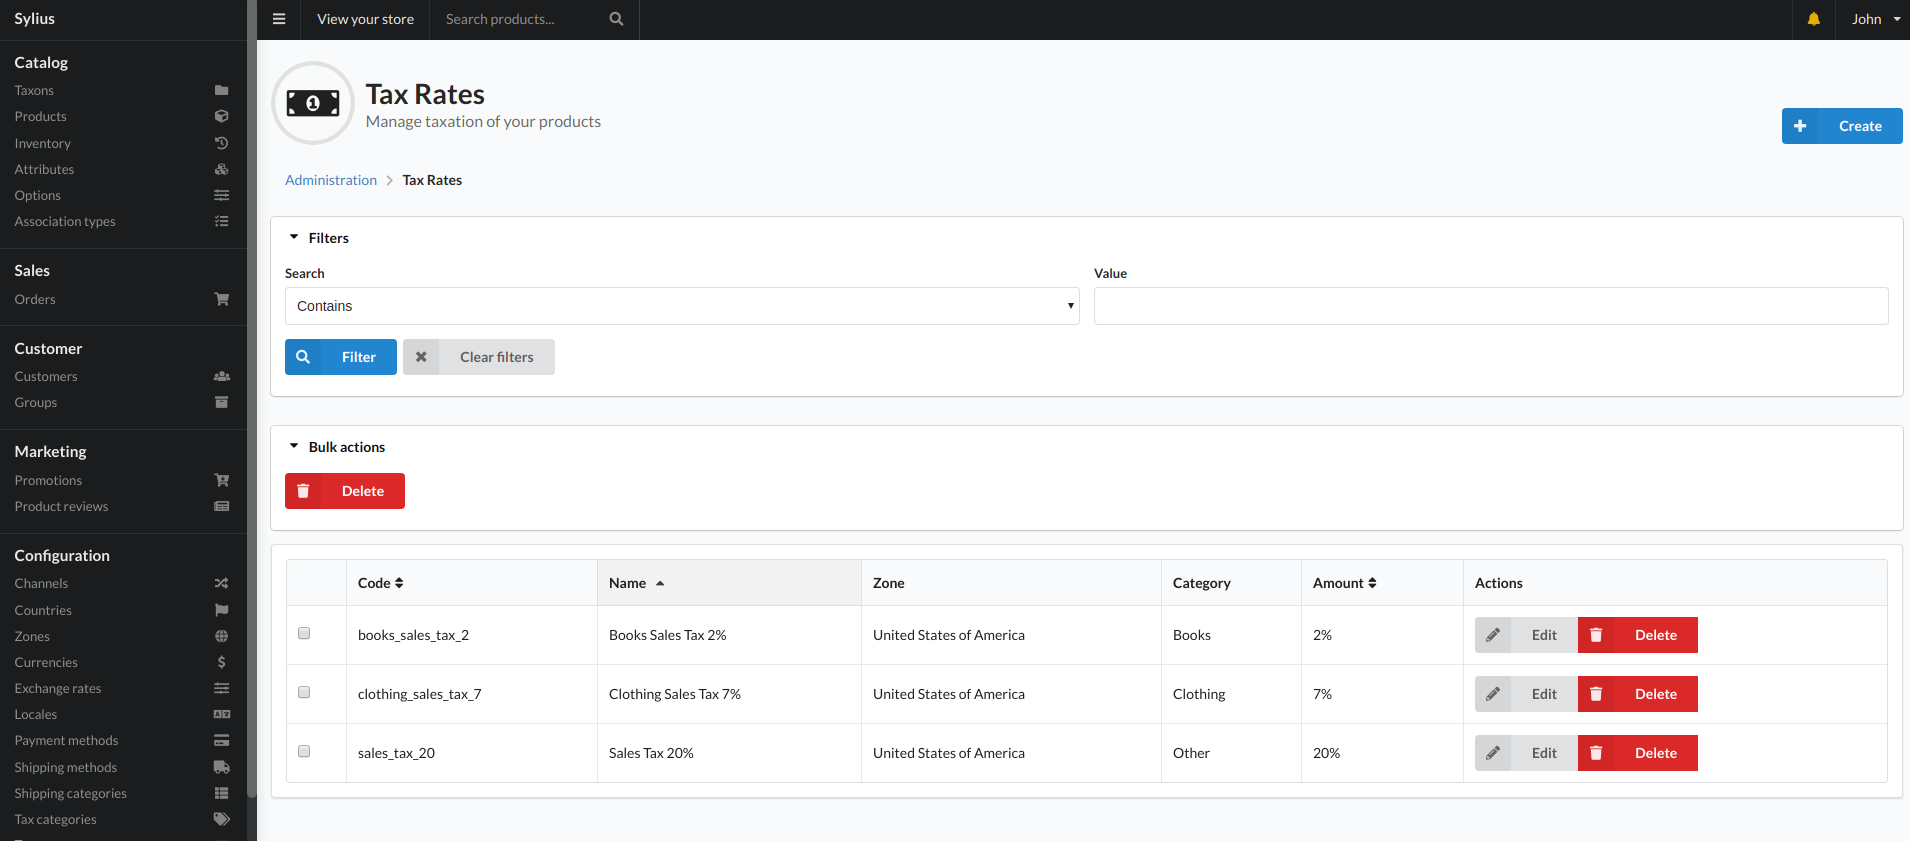
Task: Sort table by Name column
Action: pyautogui.click(x=636, y=583)
